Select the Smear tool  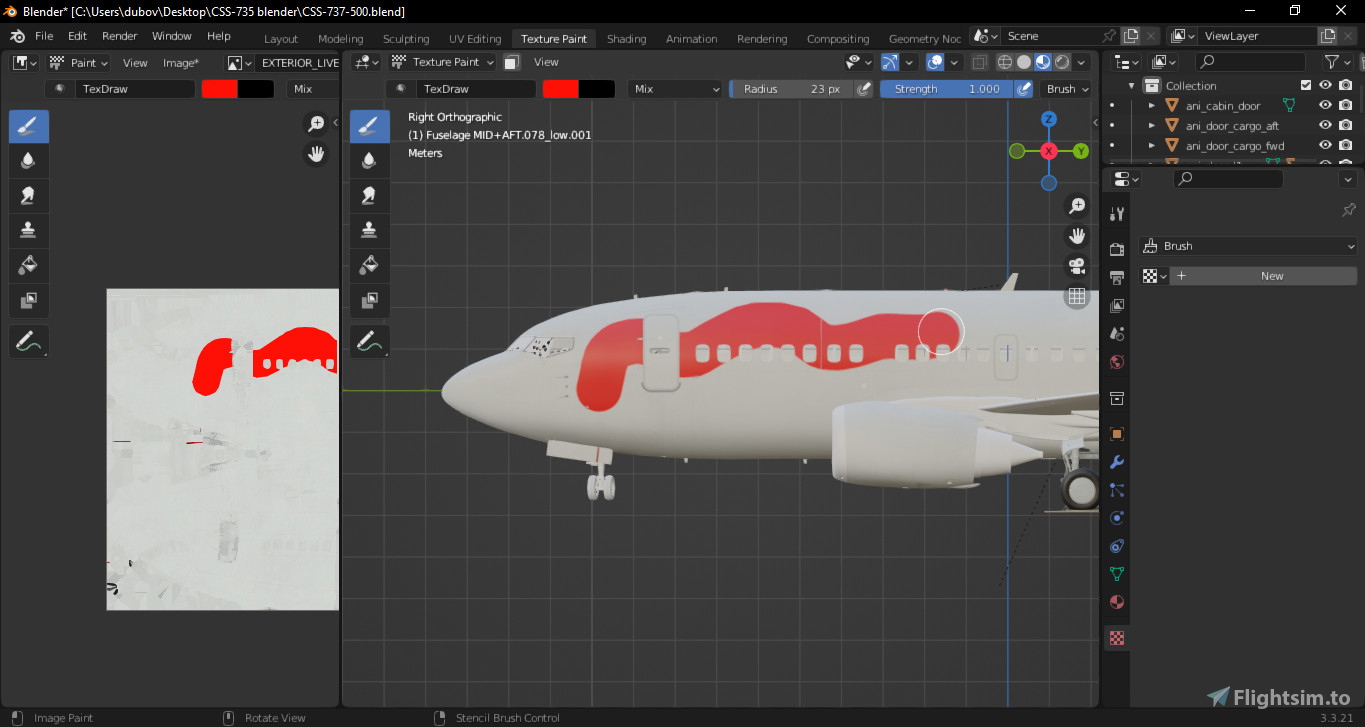click(x=369, y=195)
